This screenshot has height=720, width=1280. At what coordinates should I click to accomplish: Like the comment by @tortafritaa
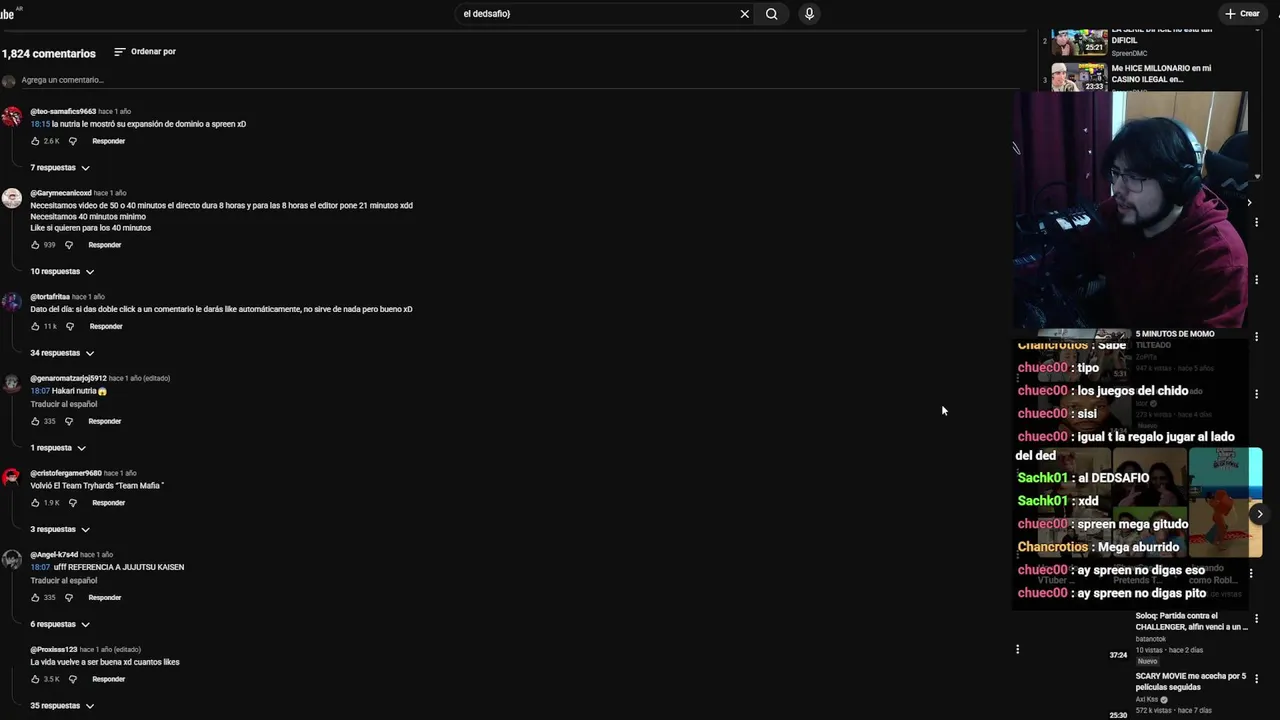point(35,327)
